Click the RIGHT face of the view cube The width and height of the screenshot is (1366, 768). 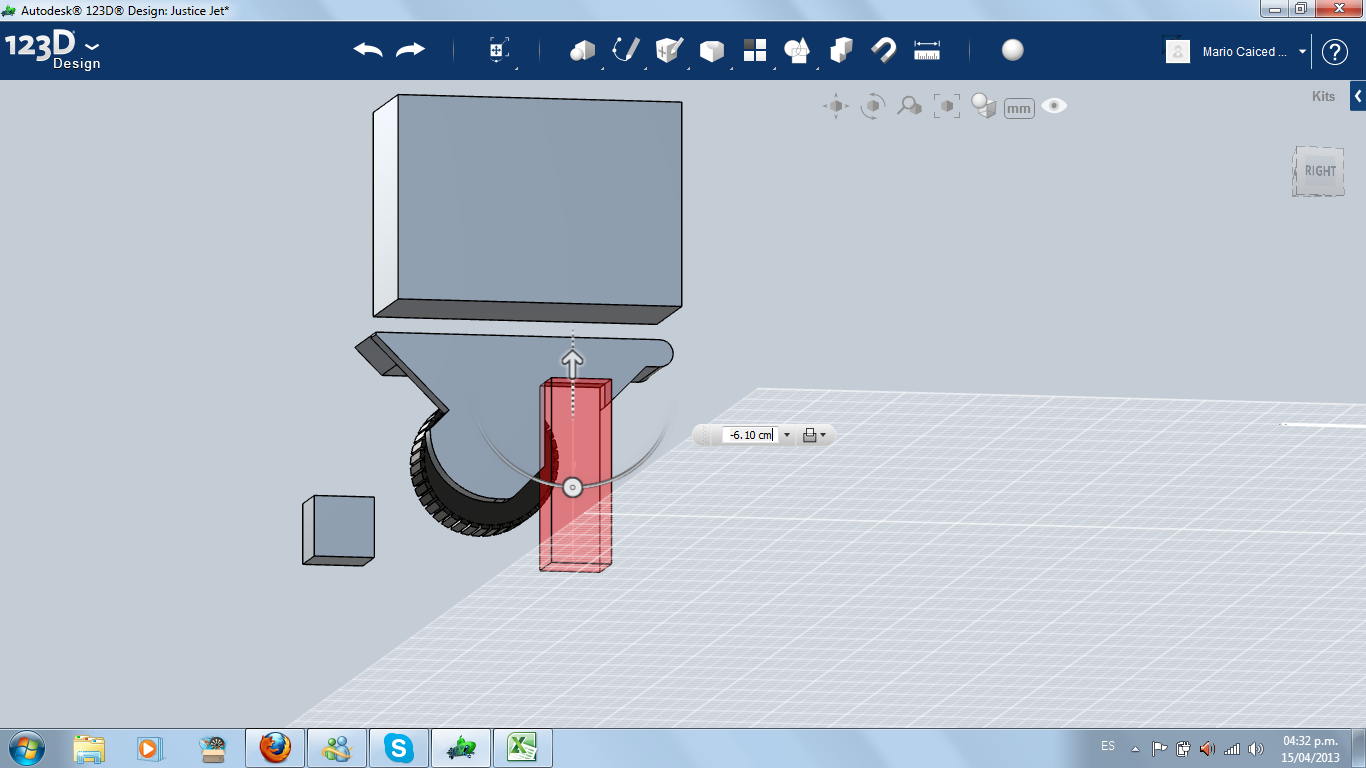tap(1319, 171)
